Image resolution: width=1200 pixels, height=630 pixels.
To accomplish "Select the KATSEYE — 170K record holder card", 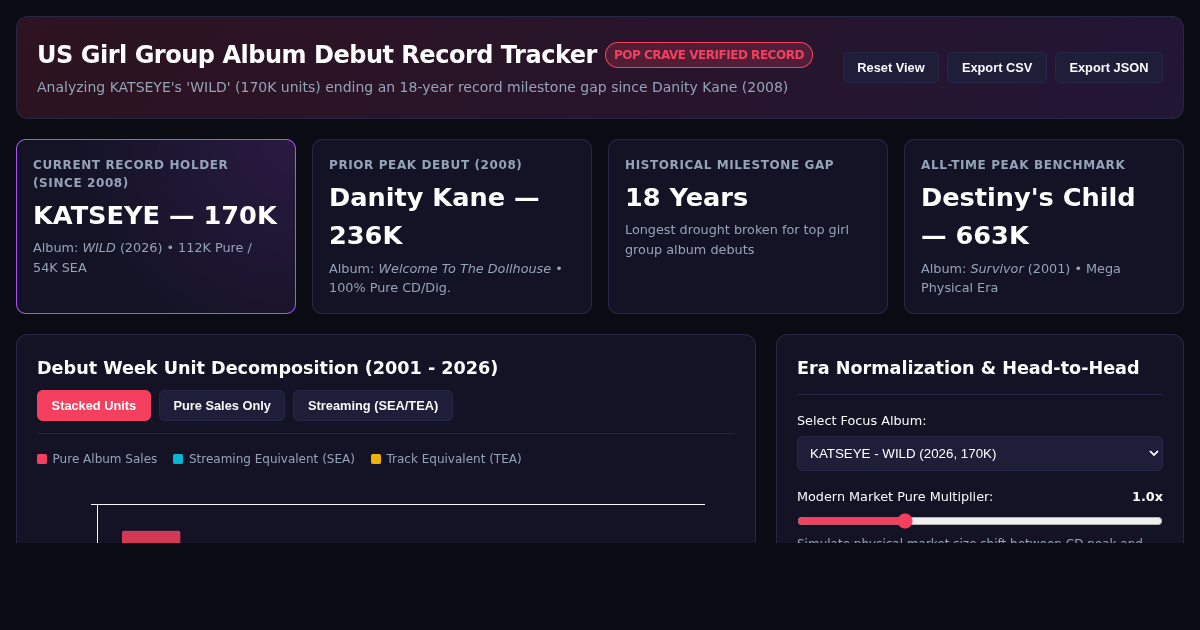I will (156, 227).
